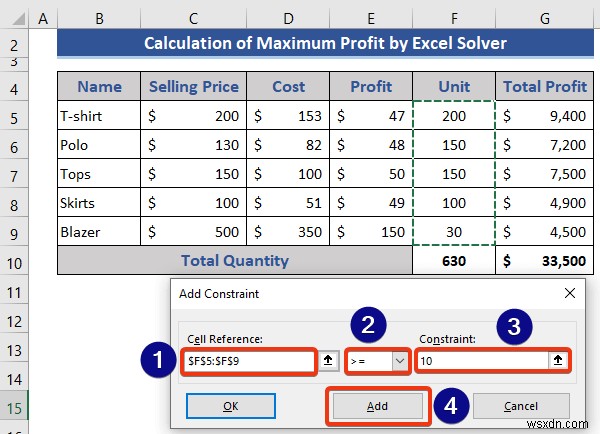Viewport: 600px width, 434px height.
Task: Cancel the Add Constraint dialog
Action: pos(520,406)
